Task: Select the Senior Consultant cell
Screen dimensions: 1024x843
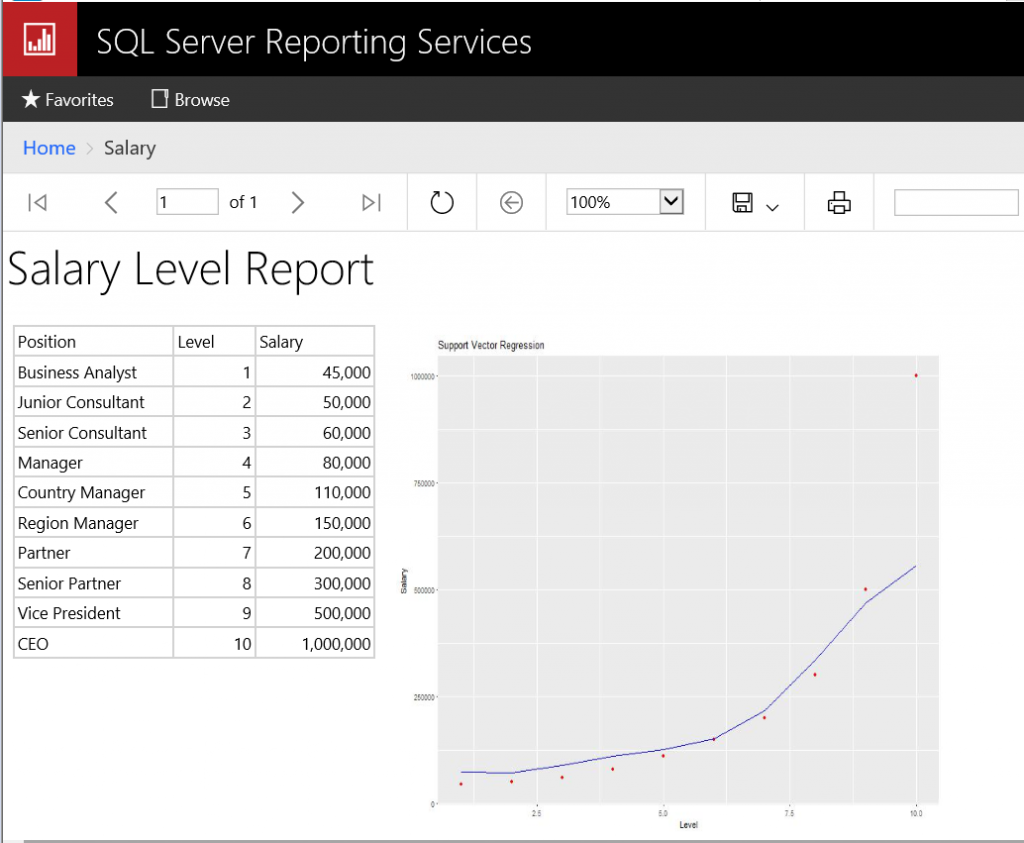Action: 93,432
